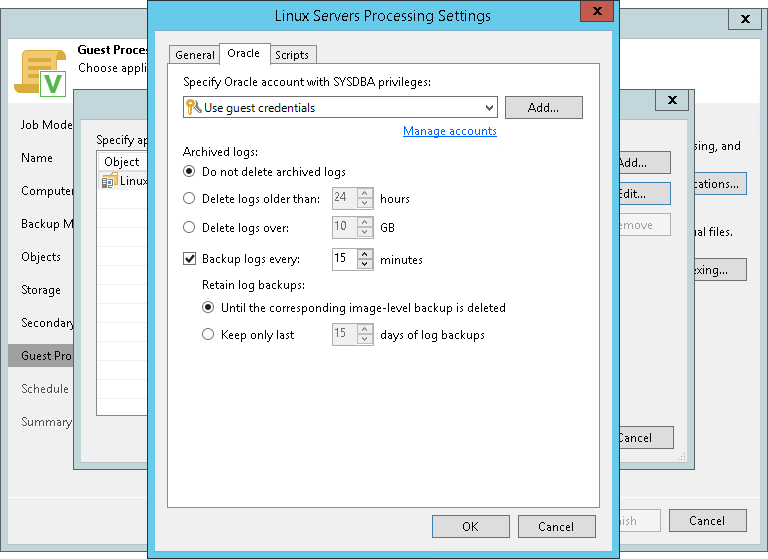This screenshot has width=768, height=559.
Task: Select Name step in wizard sidebar
Action: click(37, 158)
